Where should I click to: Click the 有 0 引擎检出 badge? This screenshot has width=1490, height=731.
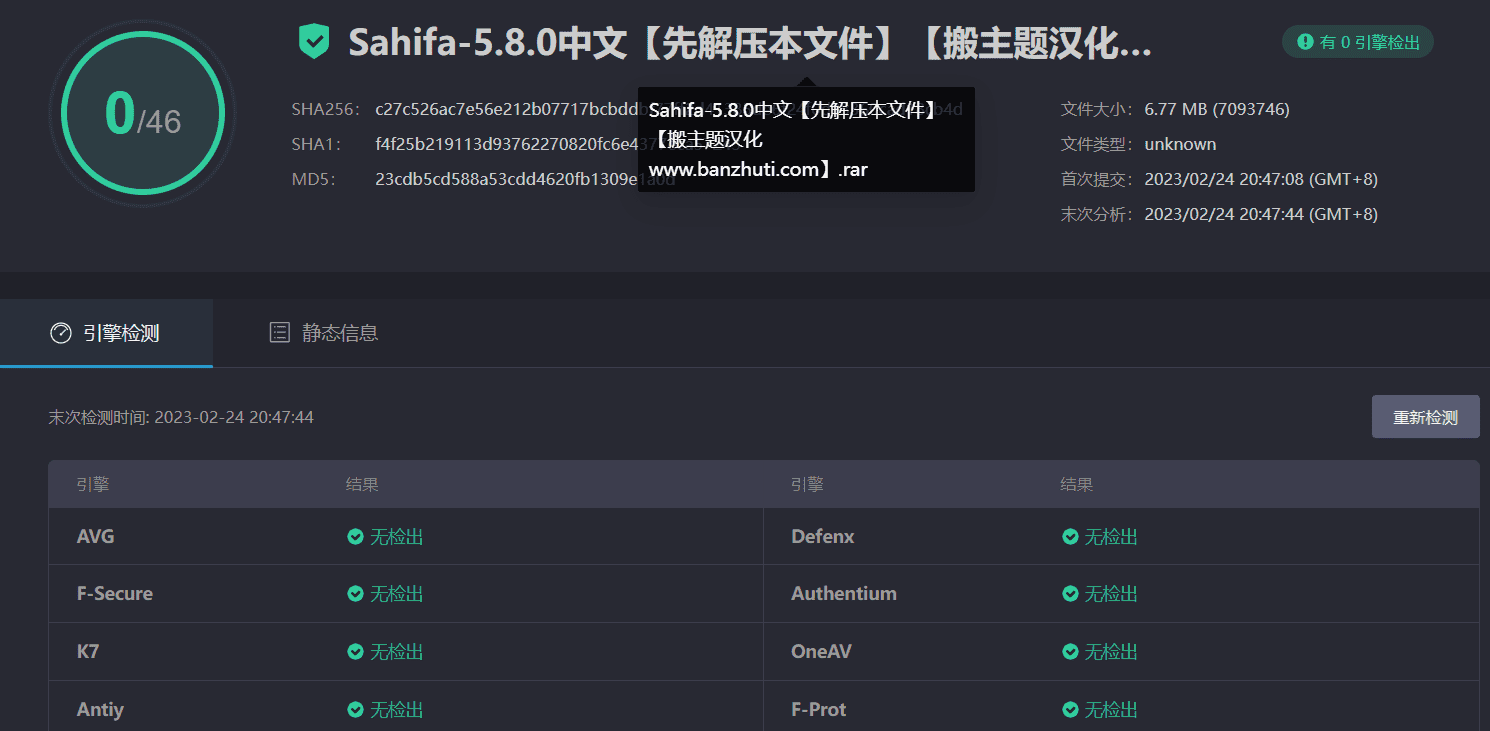pyautogui.click(x=1358, y=42)
